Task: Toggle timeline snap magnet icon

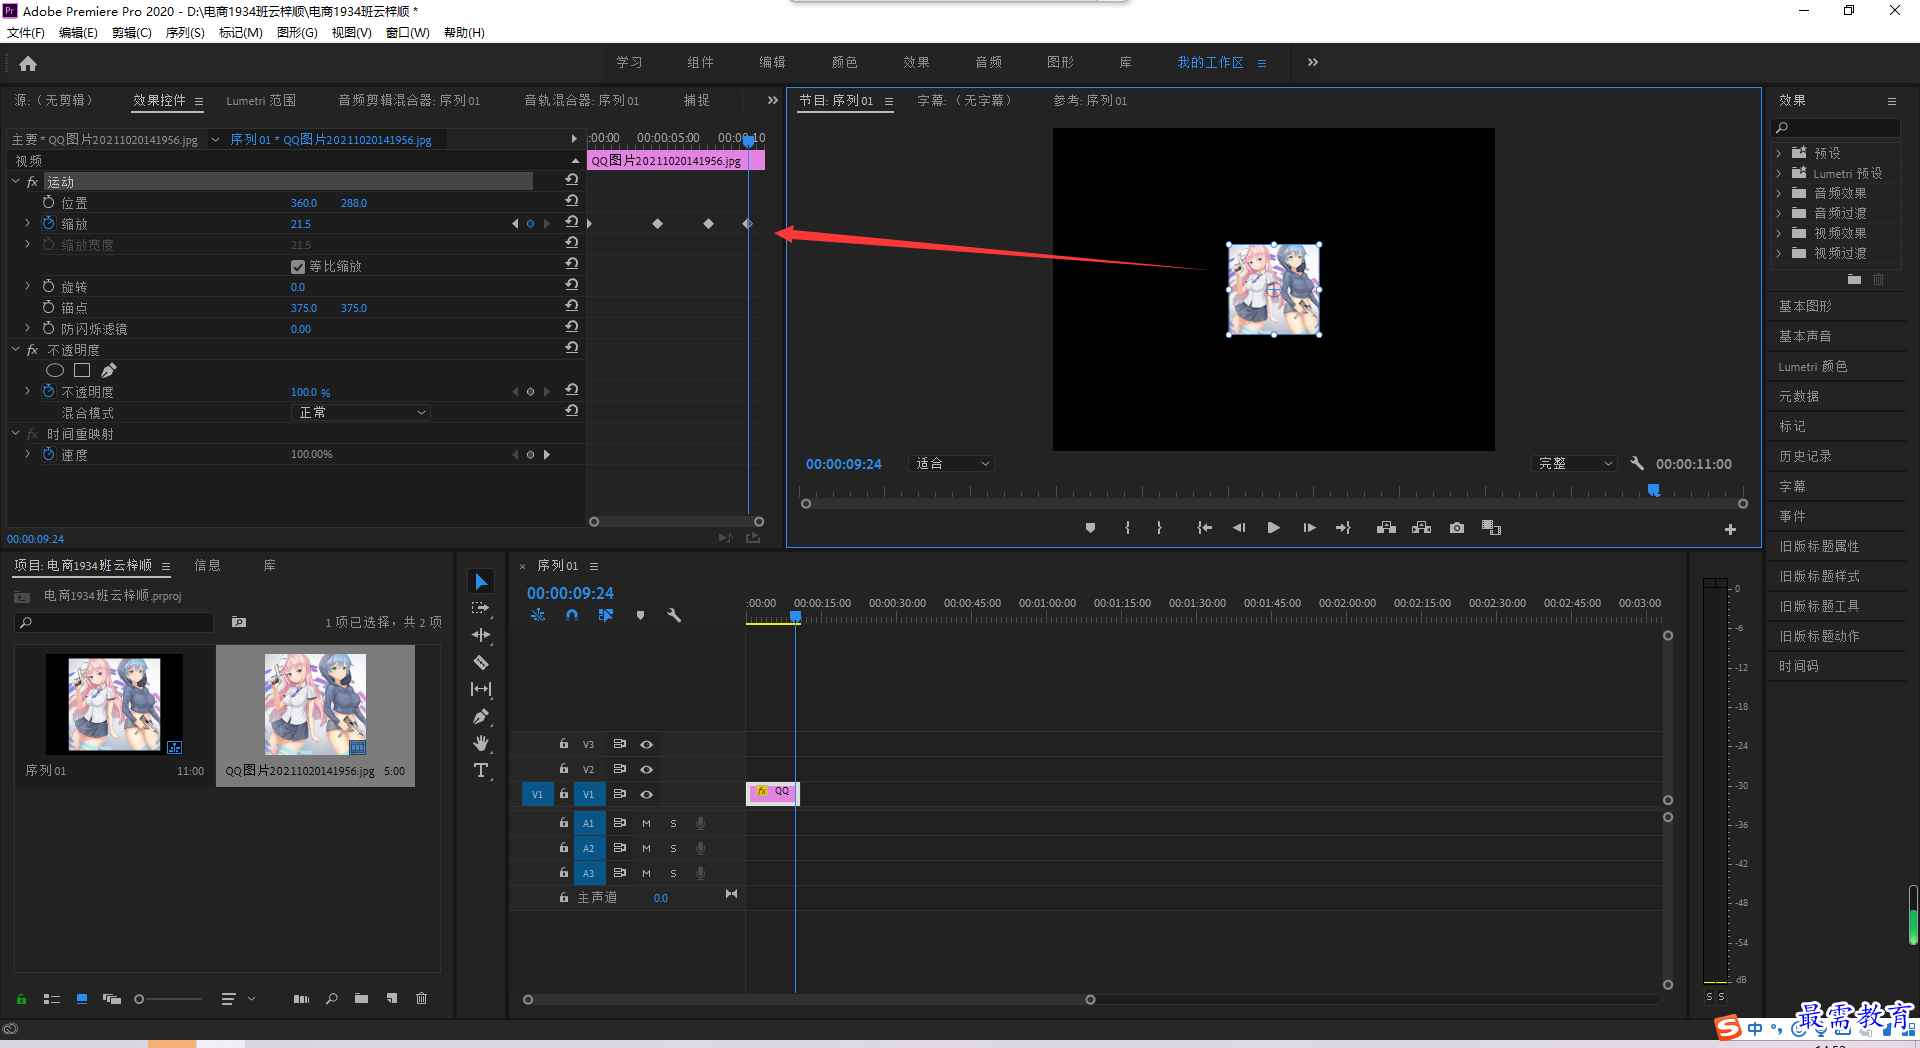Action: 572,616
